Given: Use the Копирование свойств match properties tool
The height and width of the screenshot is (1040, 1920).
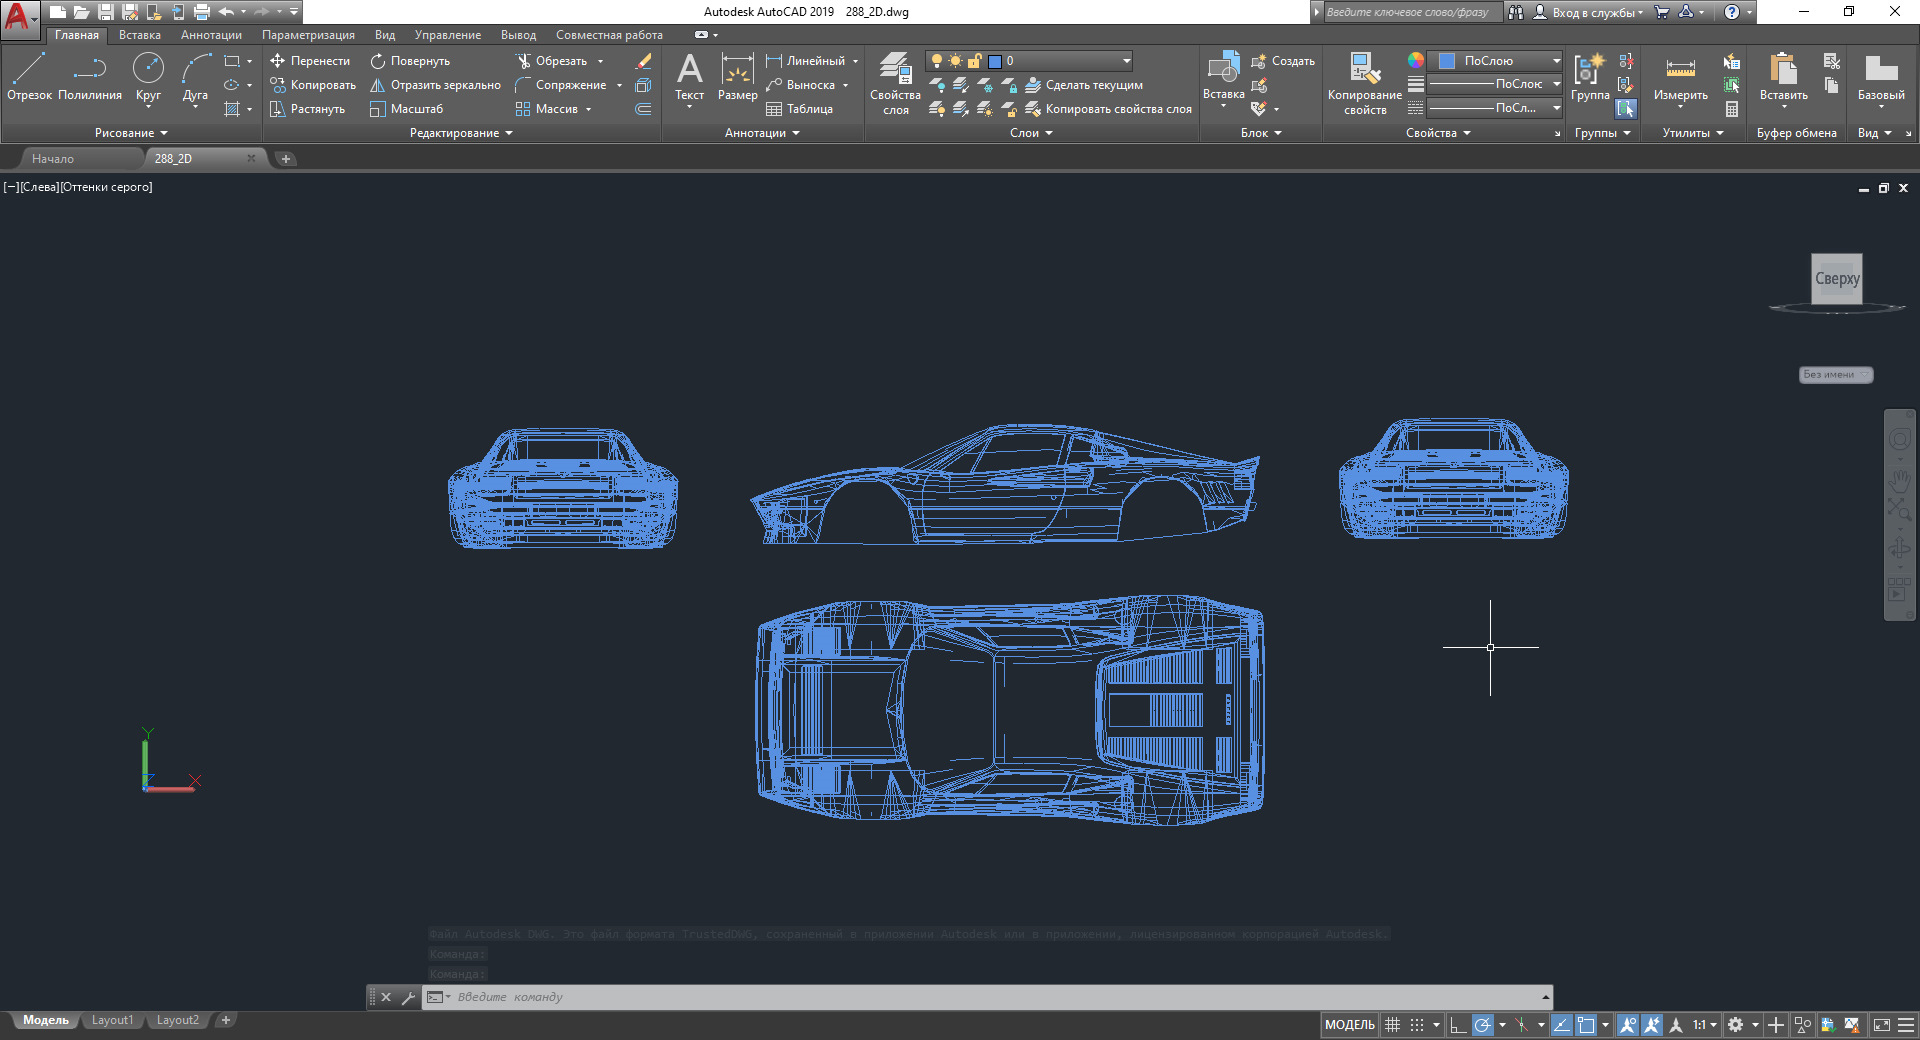Looking at the screenshot, I should (x=1364, y=84).
